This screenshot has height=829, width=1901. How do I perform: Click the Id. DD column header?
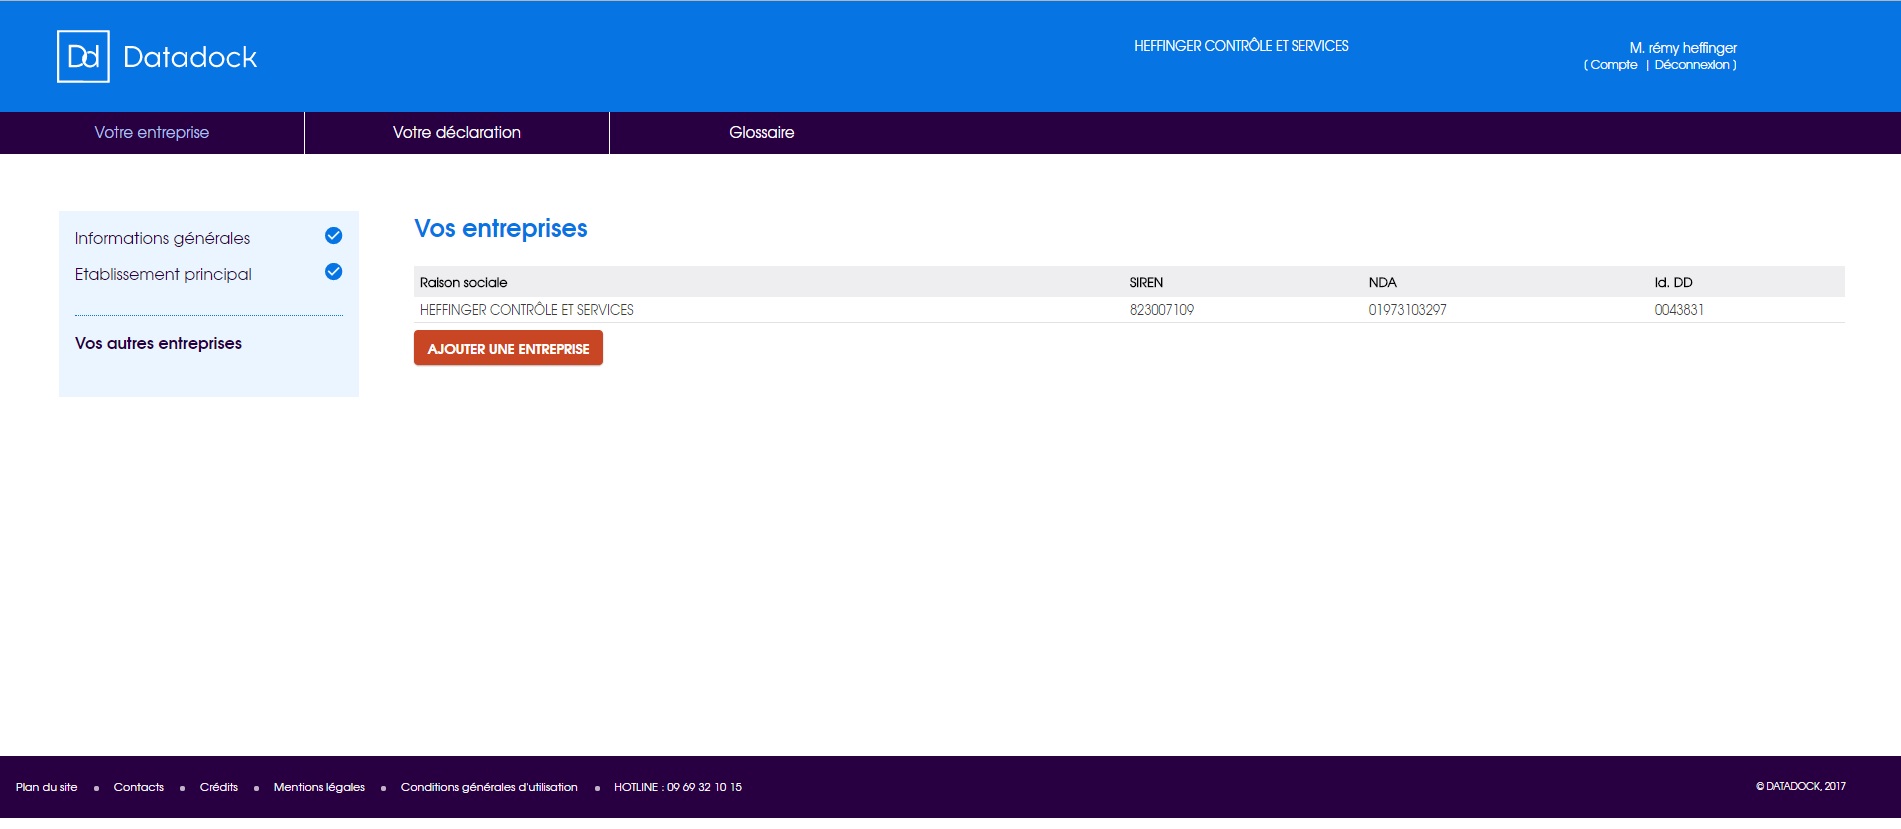point(1673,283)
